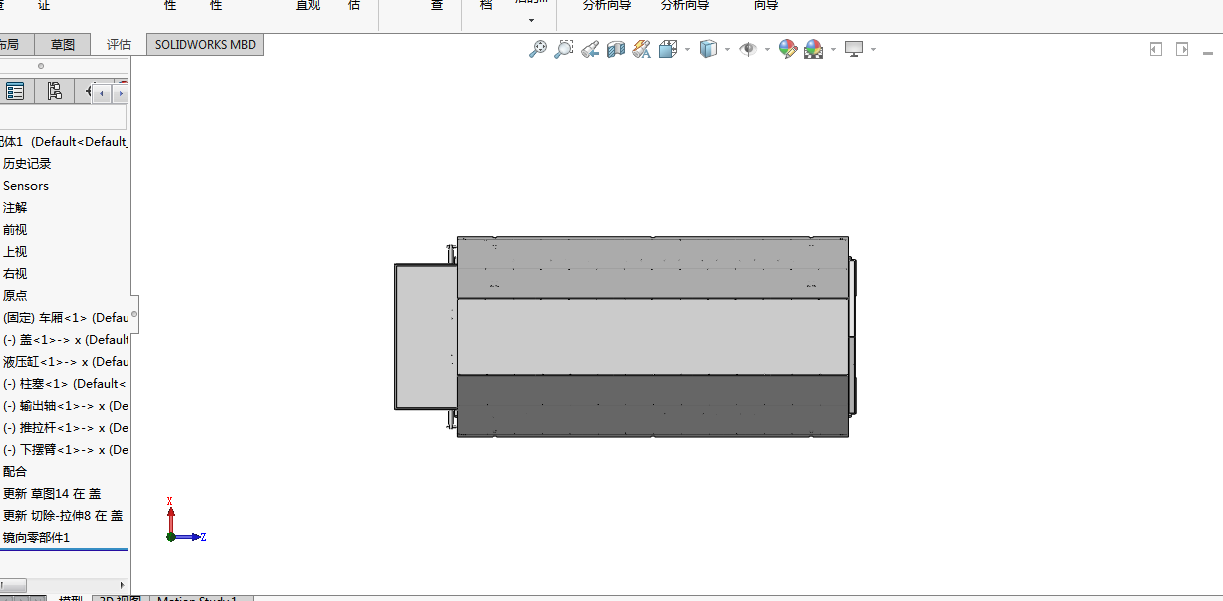
Task: Select the Zoom to Area tool
Action: tap(564, 49)
